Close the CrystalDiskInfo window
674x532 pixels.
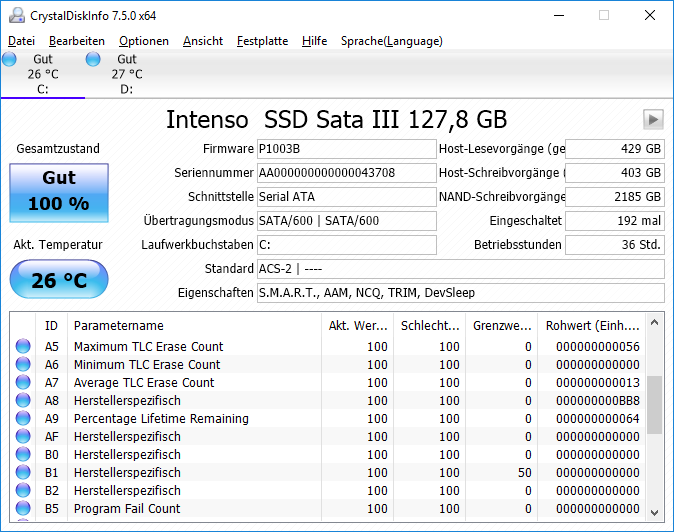click(650, 15)
